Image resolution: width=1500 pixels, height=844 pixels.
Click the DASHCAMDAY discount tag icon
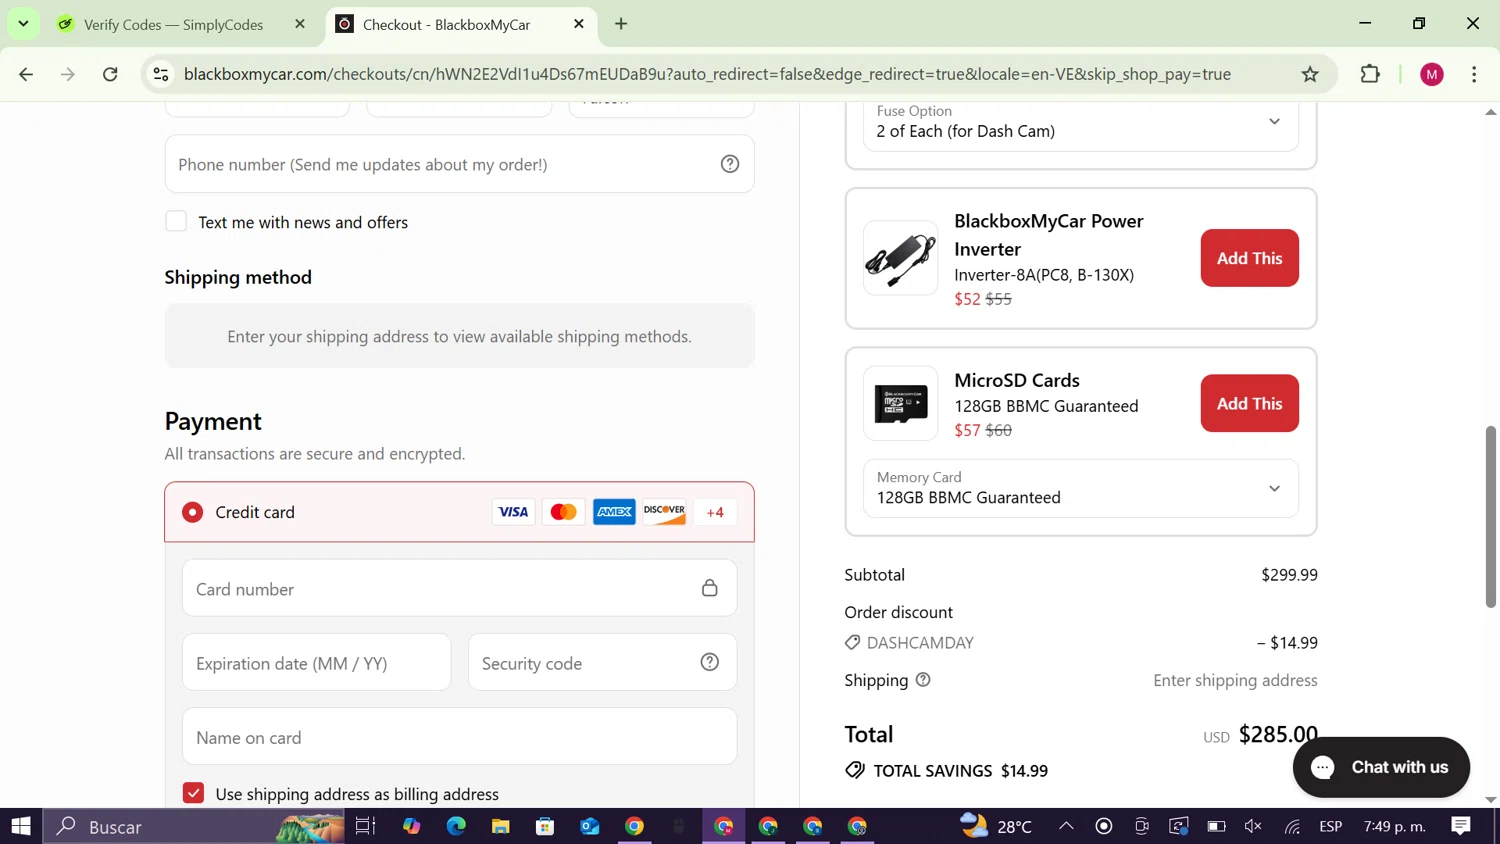pos(853,642)
